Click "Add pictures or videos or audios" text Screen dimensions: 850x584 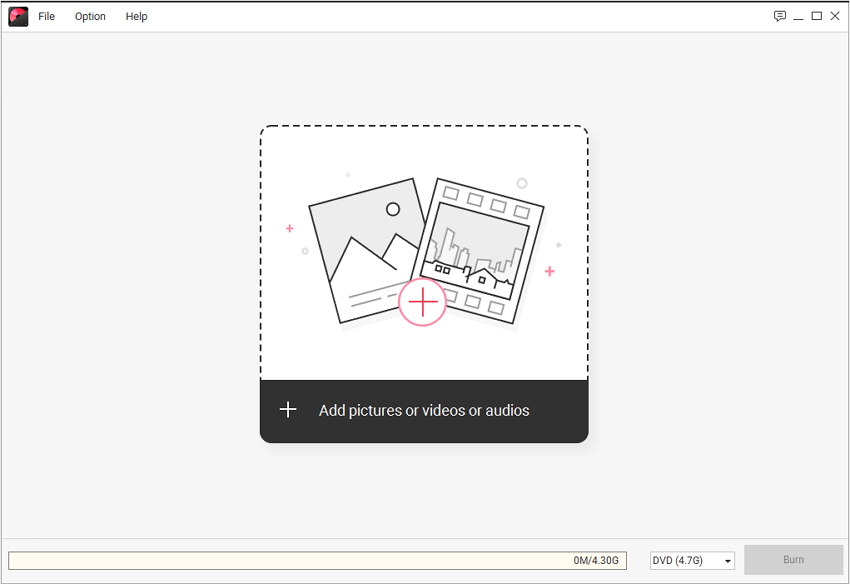[x=424, y=410]
